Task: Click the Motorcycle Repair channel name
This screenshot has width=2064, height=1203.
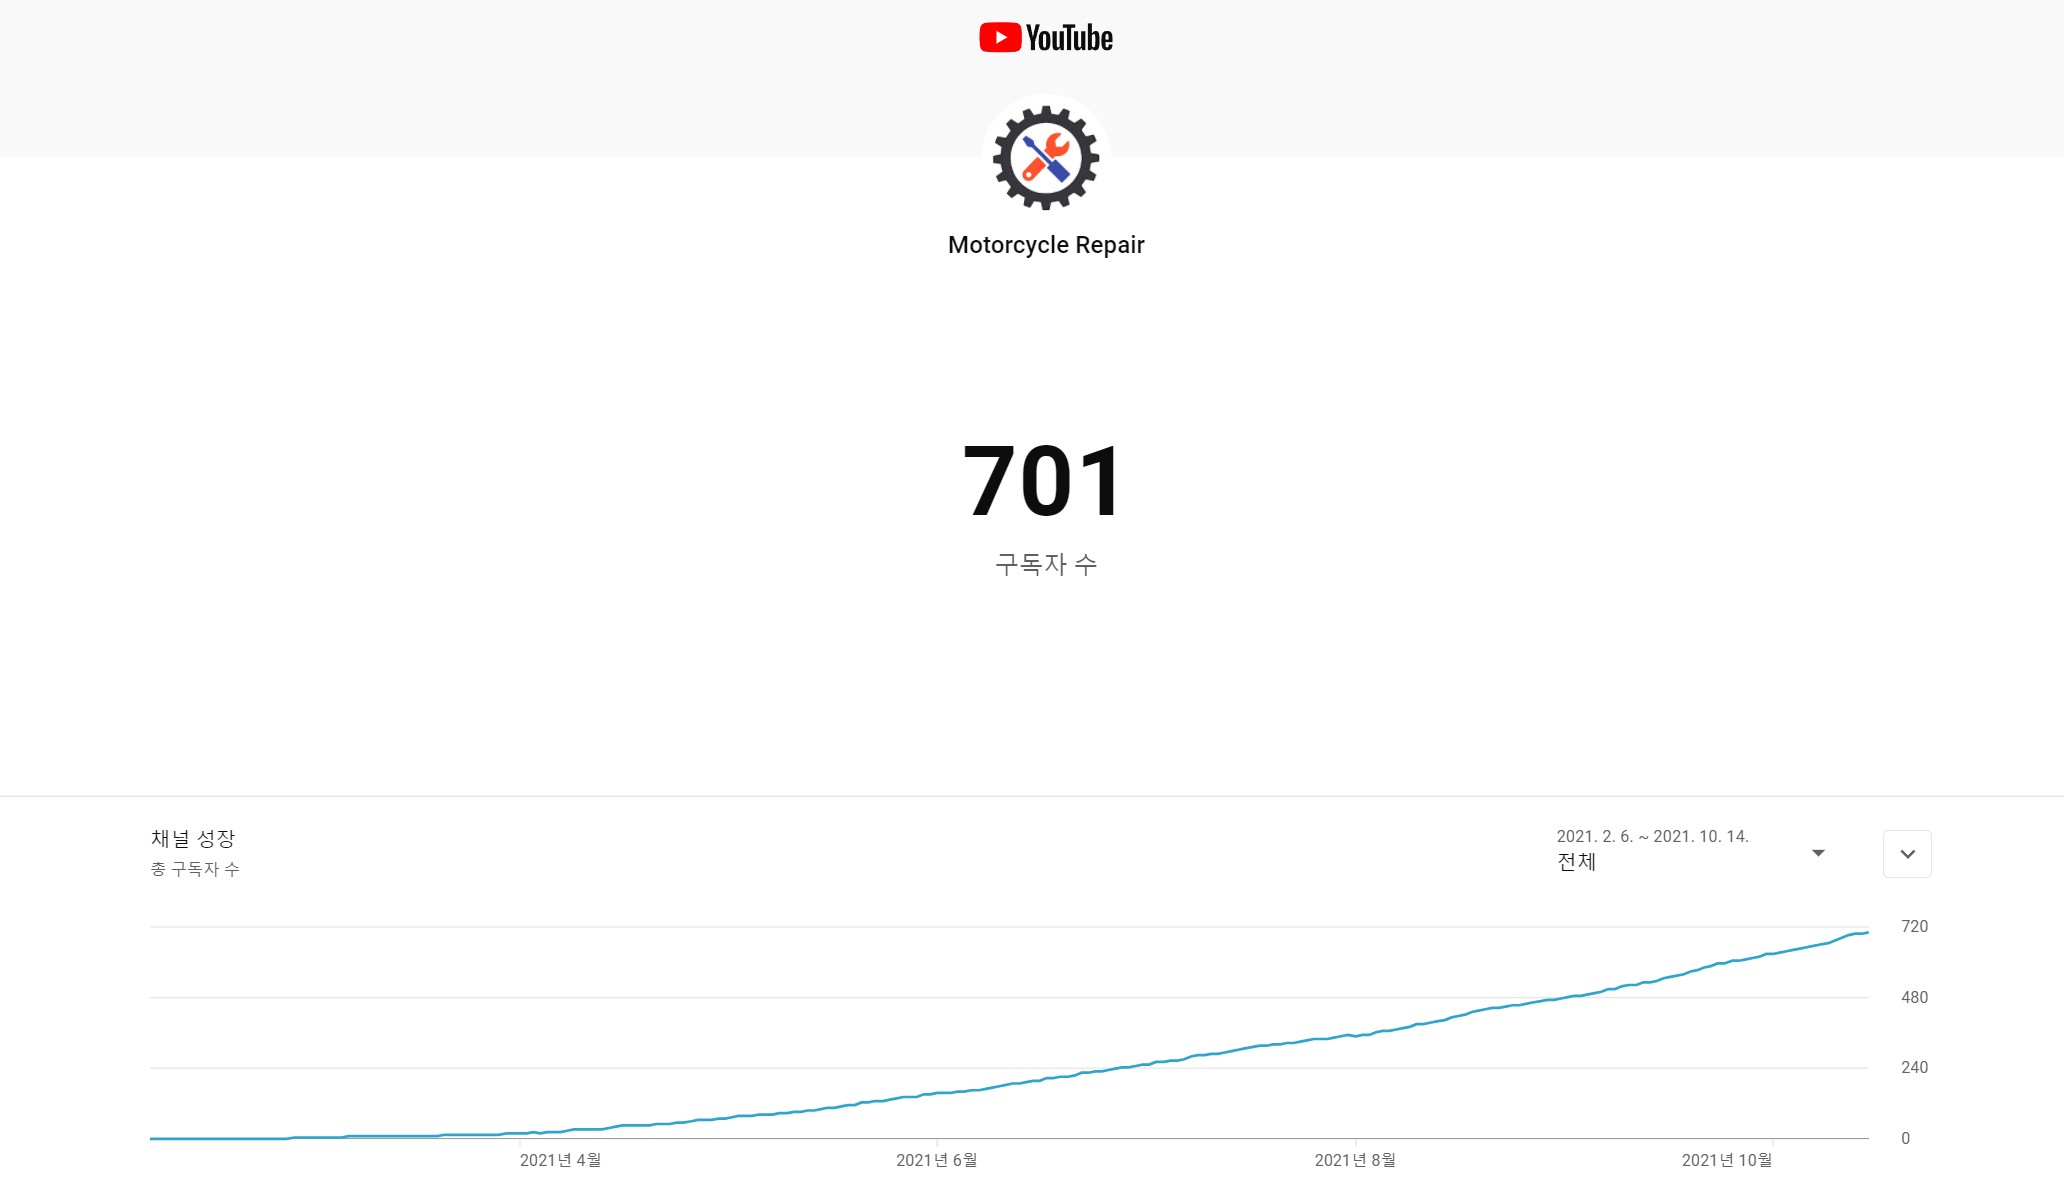Action: click(1045, 245)
